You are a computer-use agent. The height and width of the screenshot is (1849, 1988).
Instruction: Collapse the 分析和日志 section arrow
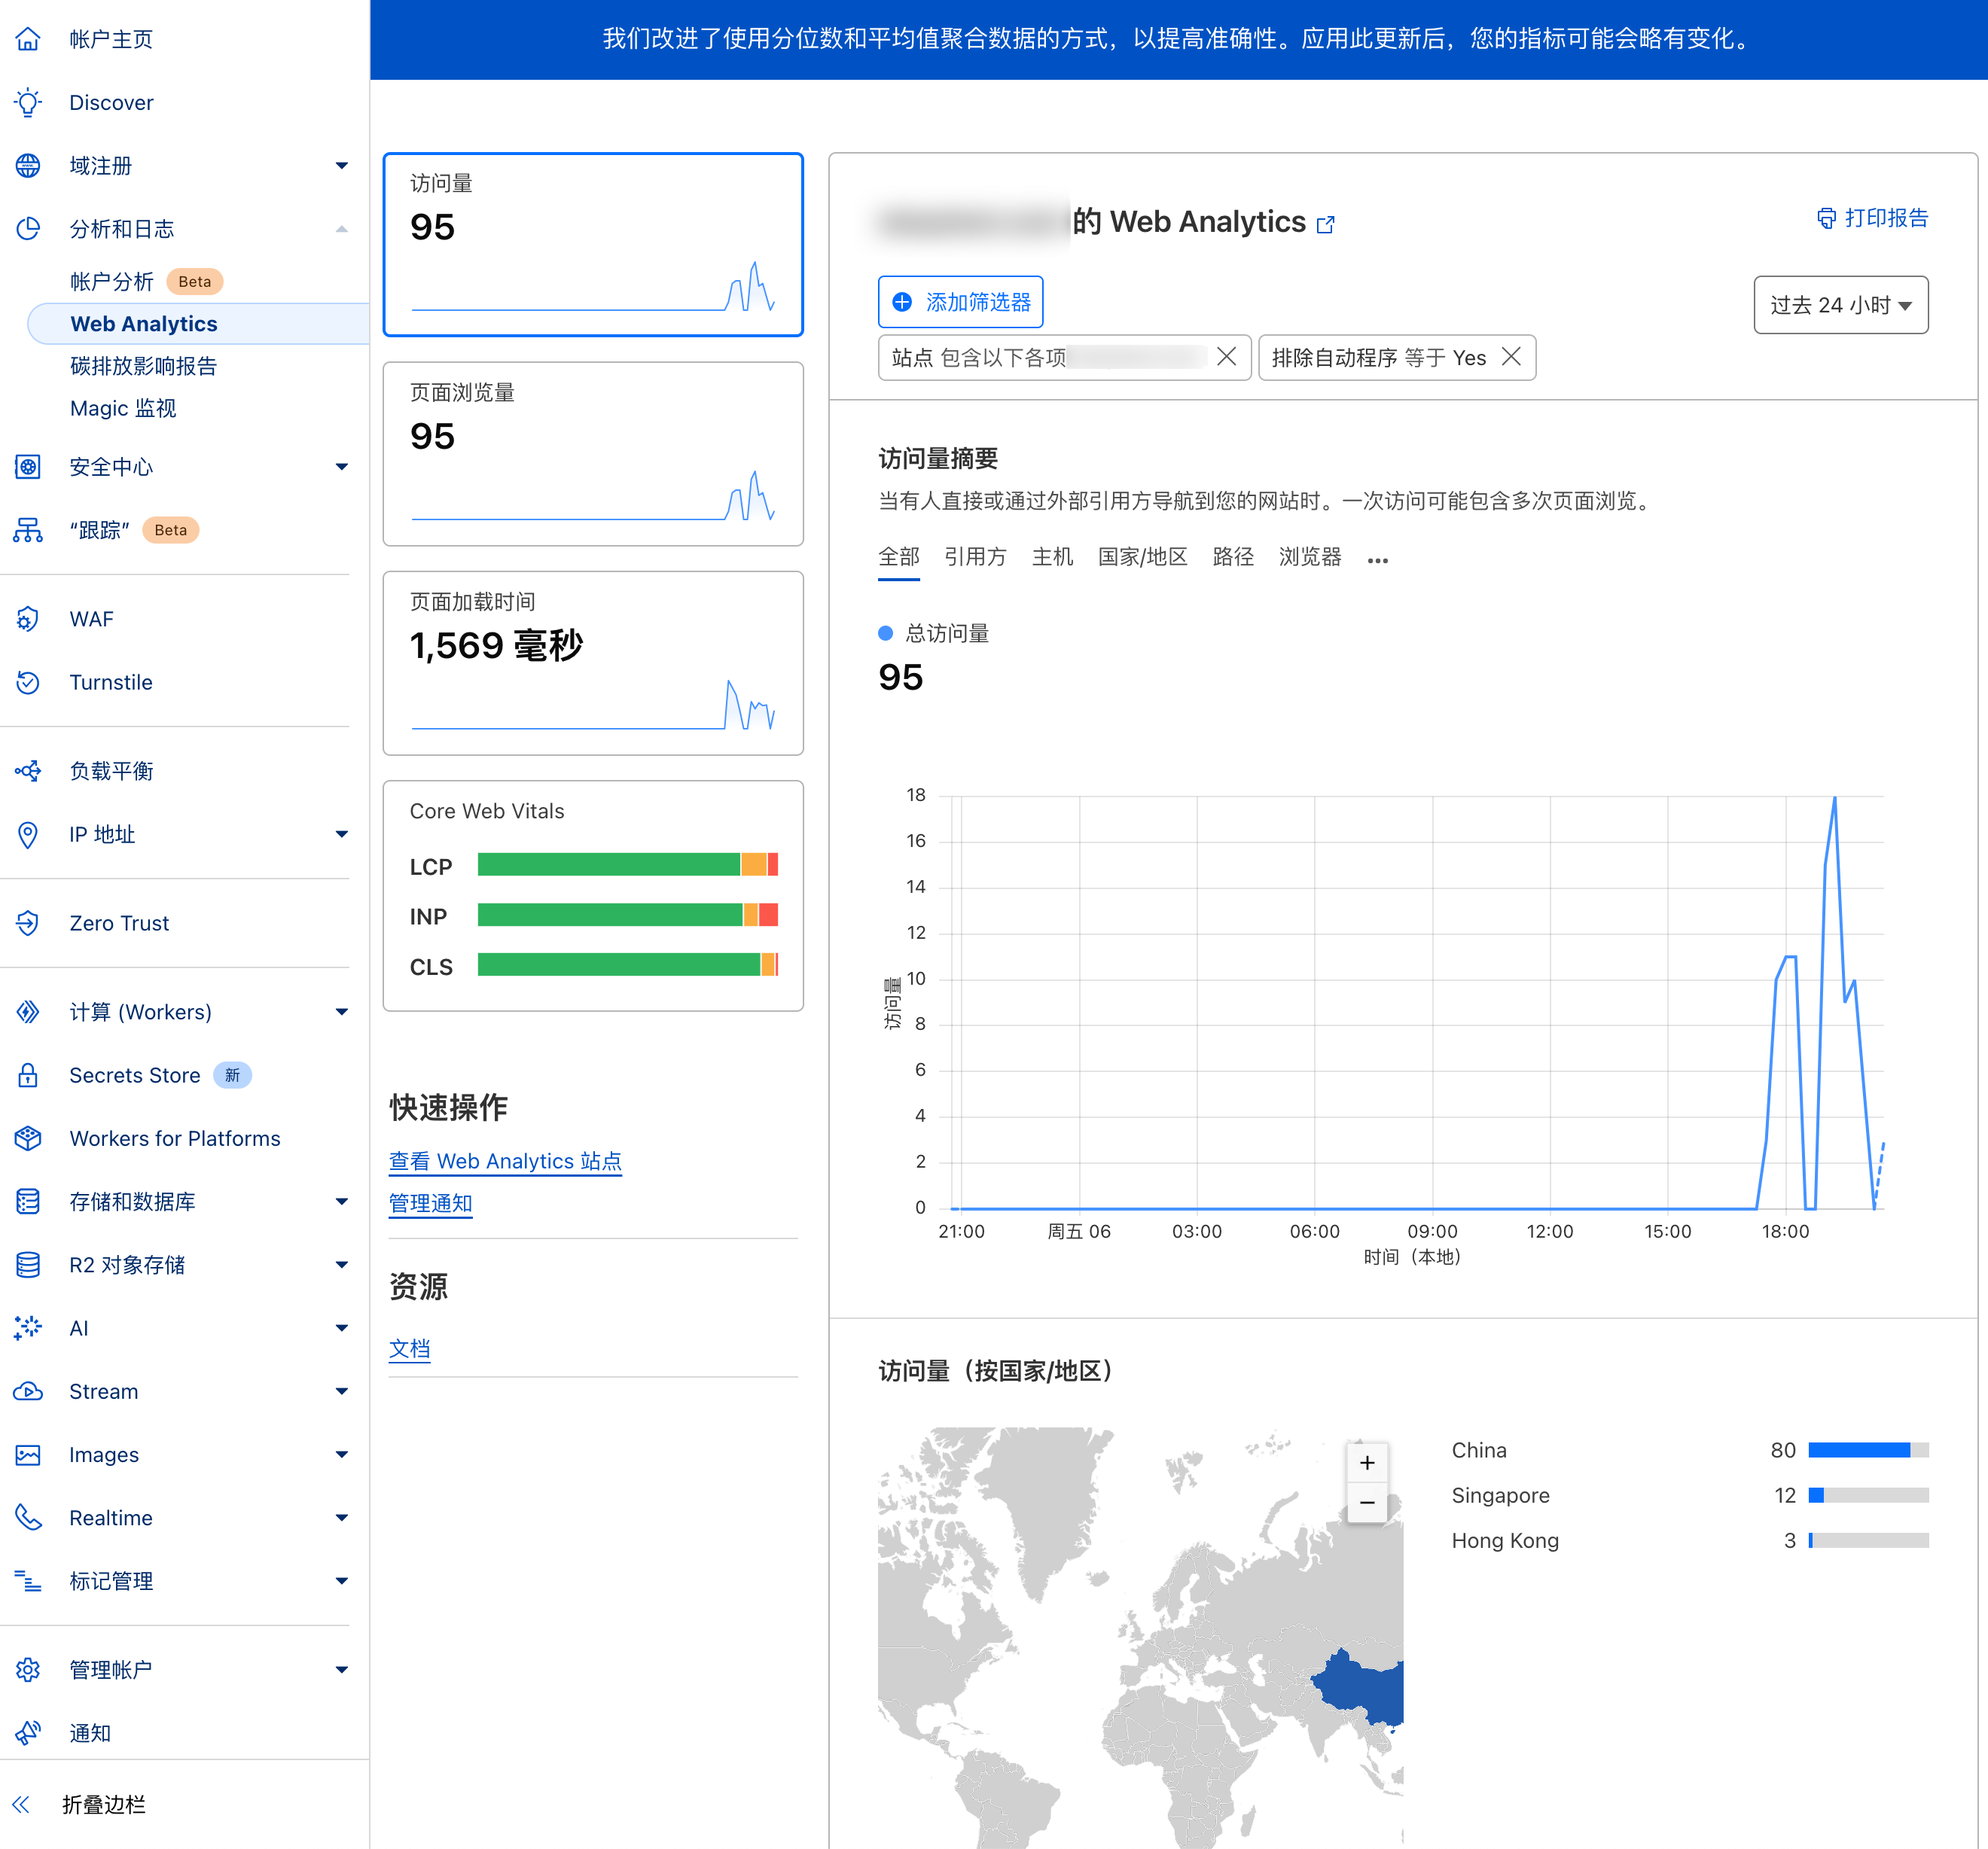pos(341,229)
